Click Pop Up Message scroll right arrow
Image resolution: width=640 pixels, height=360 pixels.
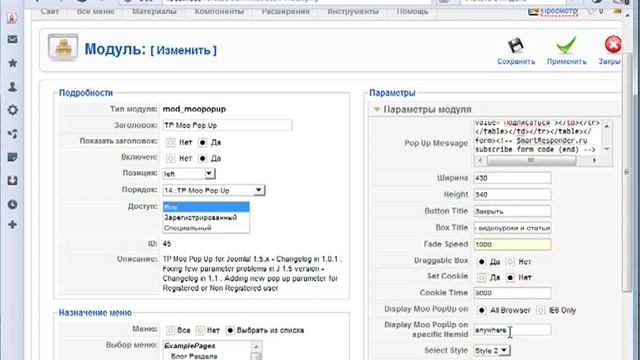(594, 160)
